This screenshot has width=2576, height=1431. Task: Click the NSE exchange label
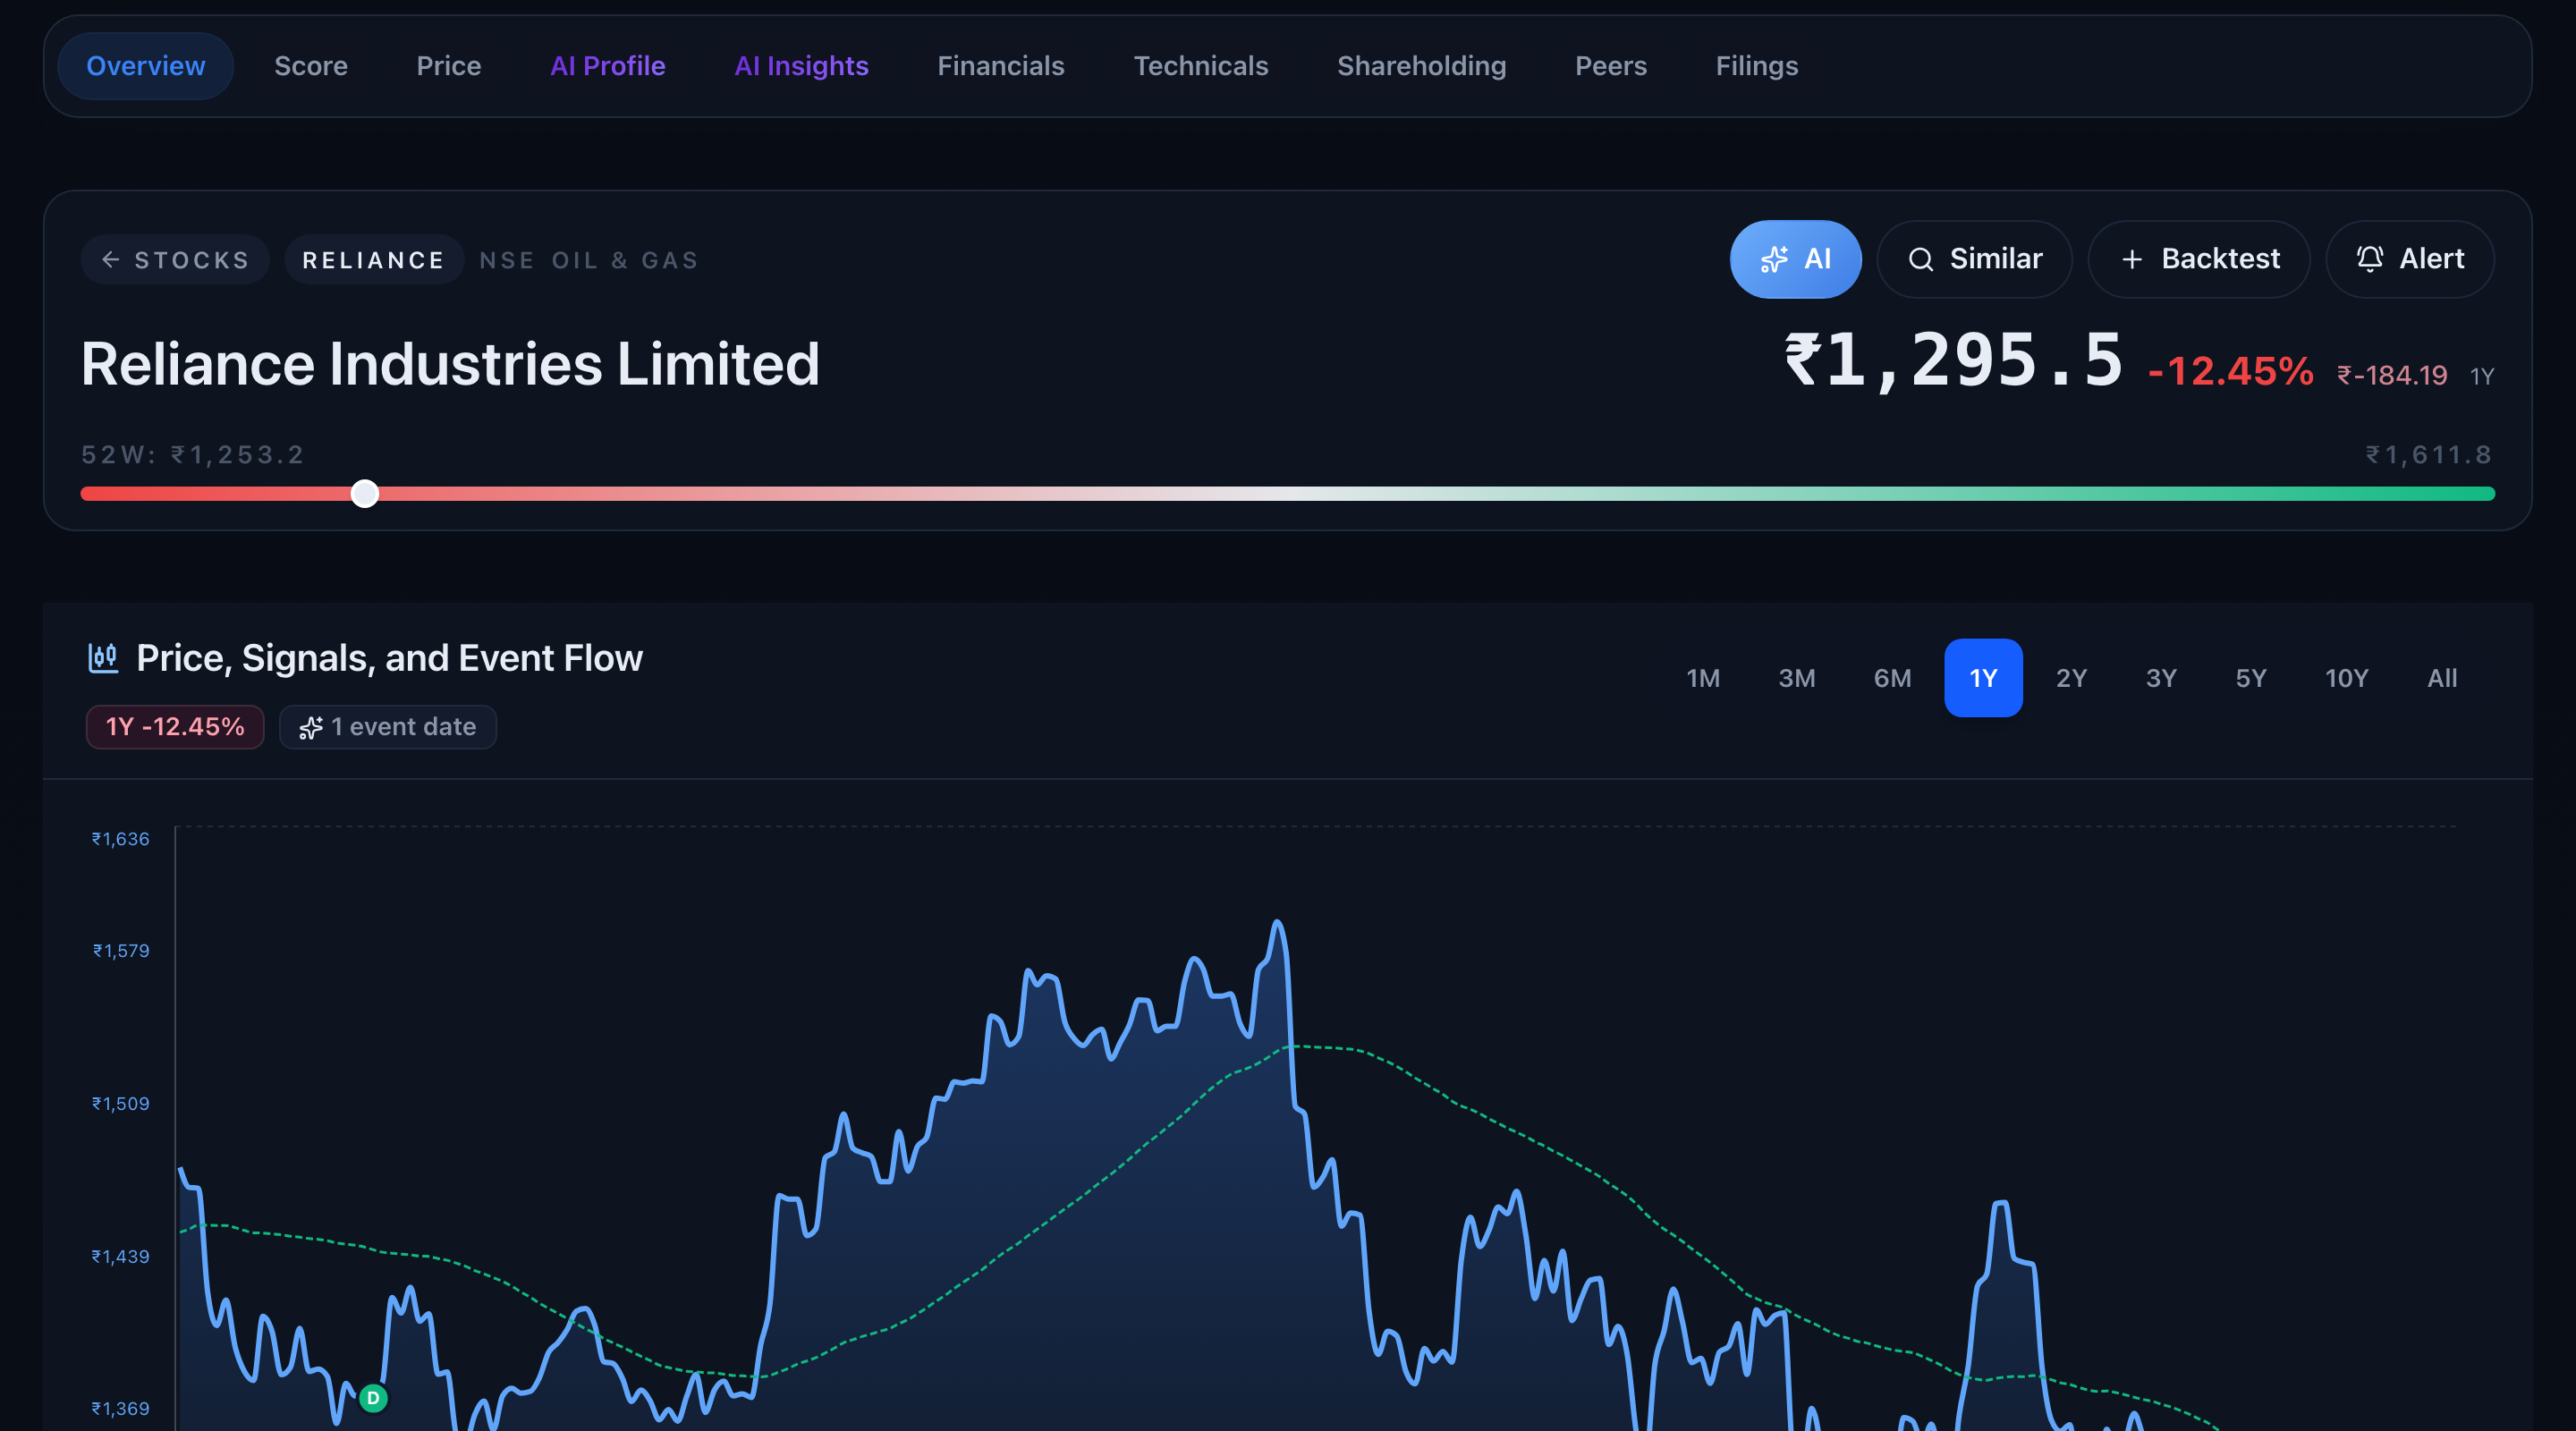point(507,260)
